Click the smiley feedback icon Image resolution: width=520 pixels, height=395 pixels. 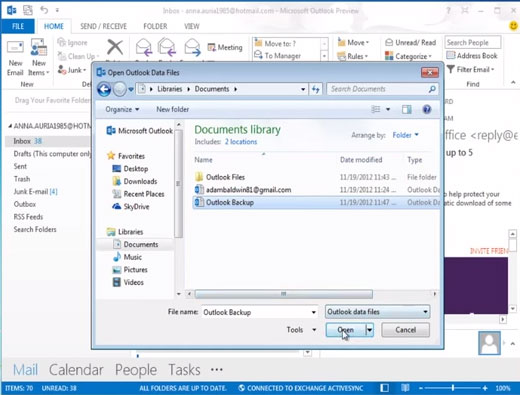point(514,26)
